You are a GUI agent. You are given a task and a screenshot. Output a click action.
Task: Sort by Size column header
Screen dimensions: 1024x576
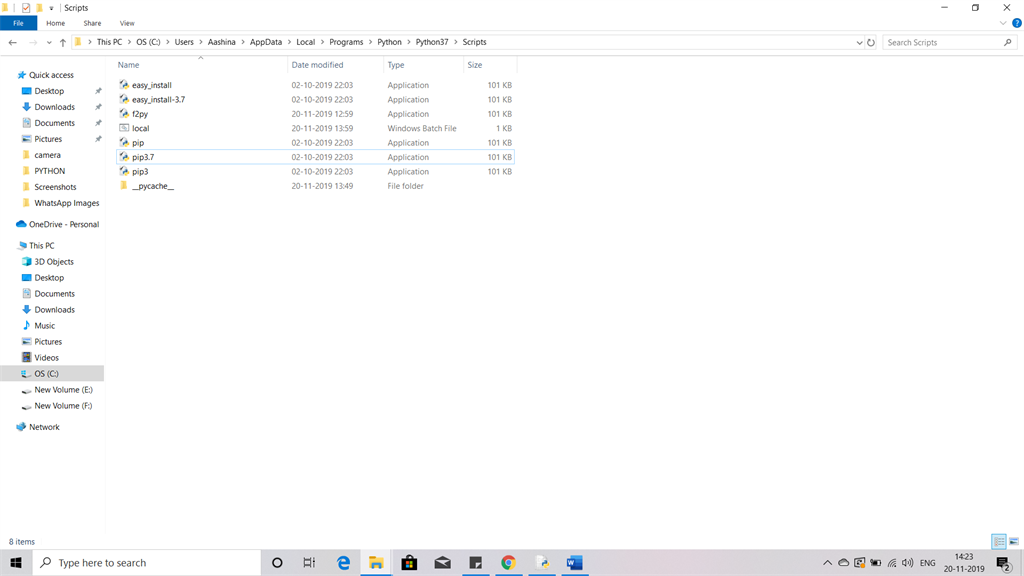coord(475,65)
